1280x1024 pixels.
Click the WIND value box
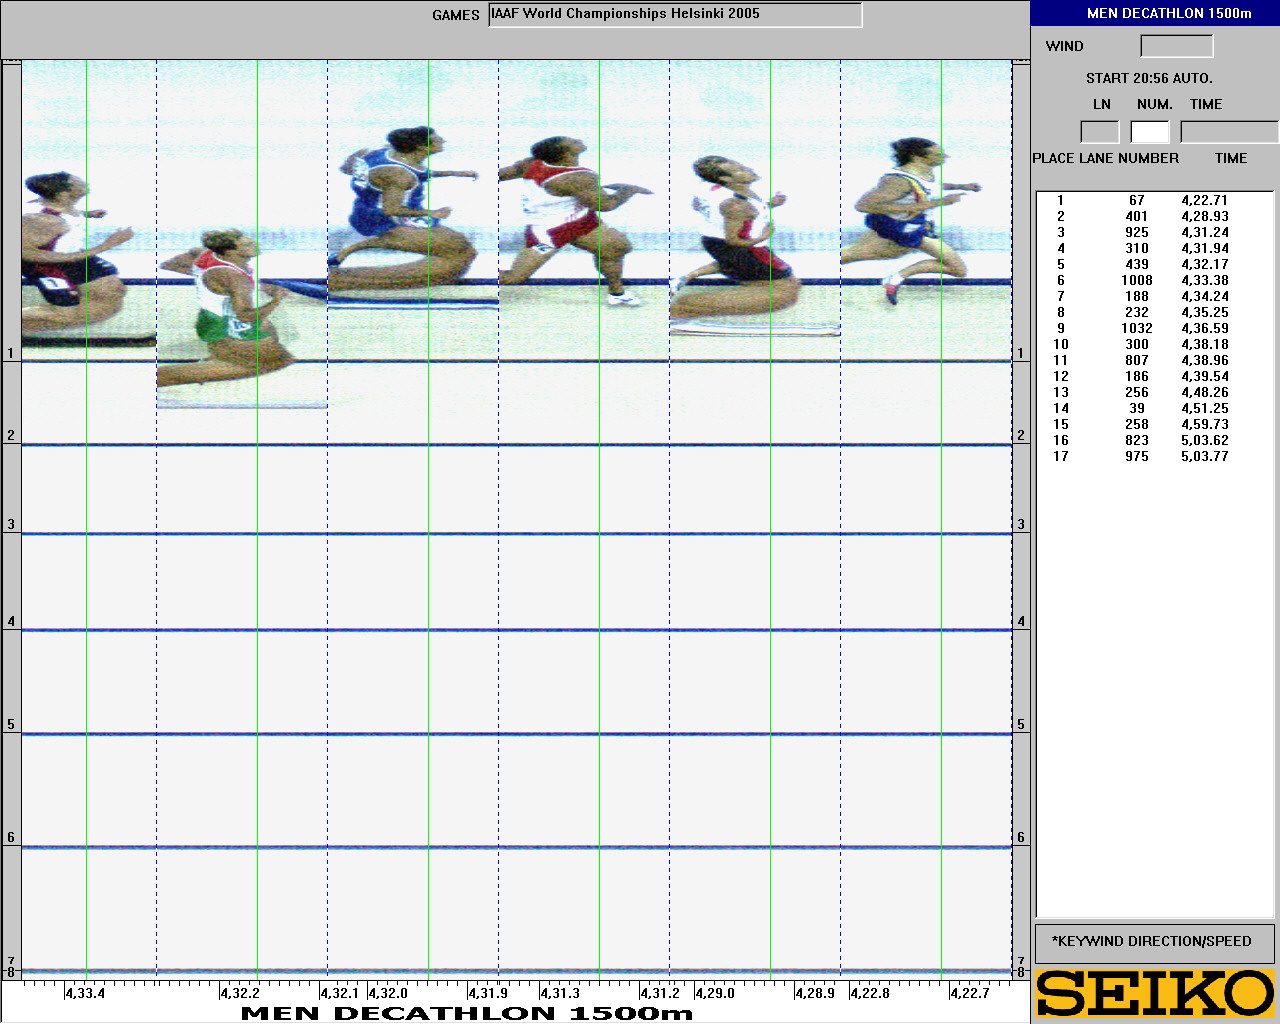tap(1176, 46)
